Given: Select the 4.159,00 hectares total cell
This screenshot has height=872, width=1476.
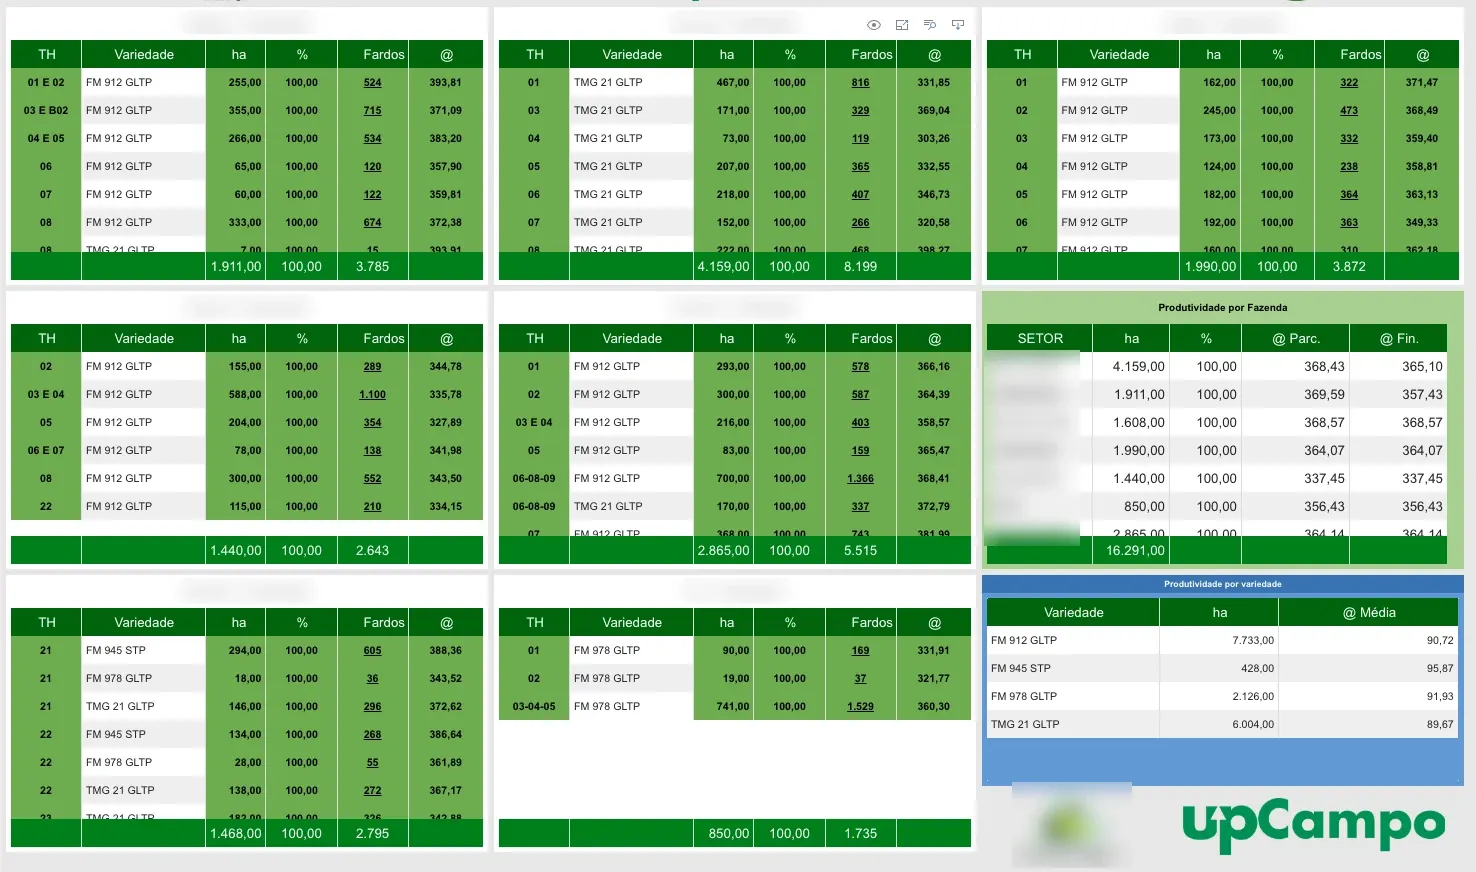Looking at the screenshot, I should (724, 267).
